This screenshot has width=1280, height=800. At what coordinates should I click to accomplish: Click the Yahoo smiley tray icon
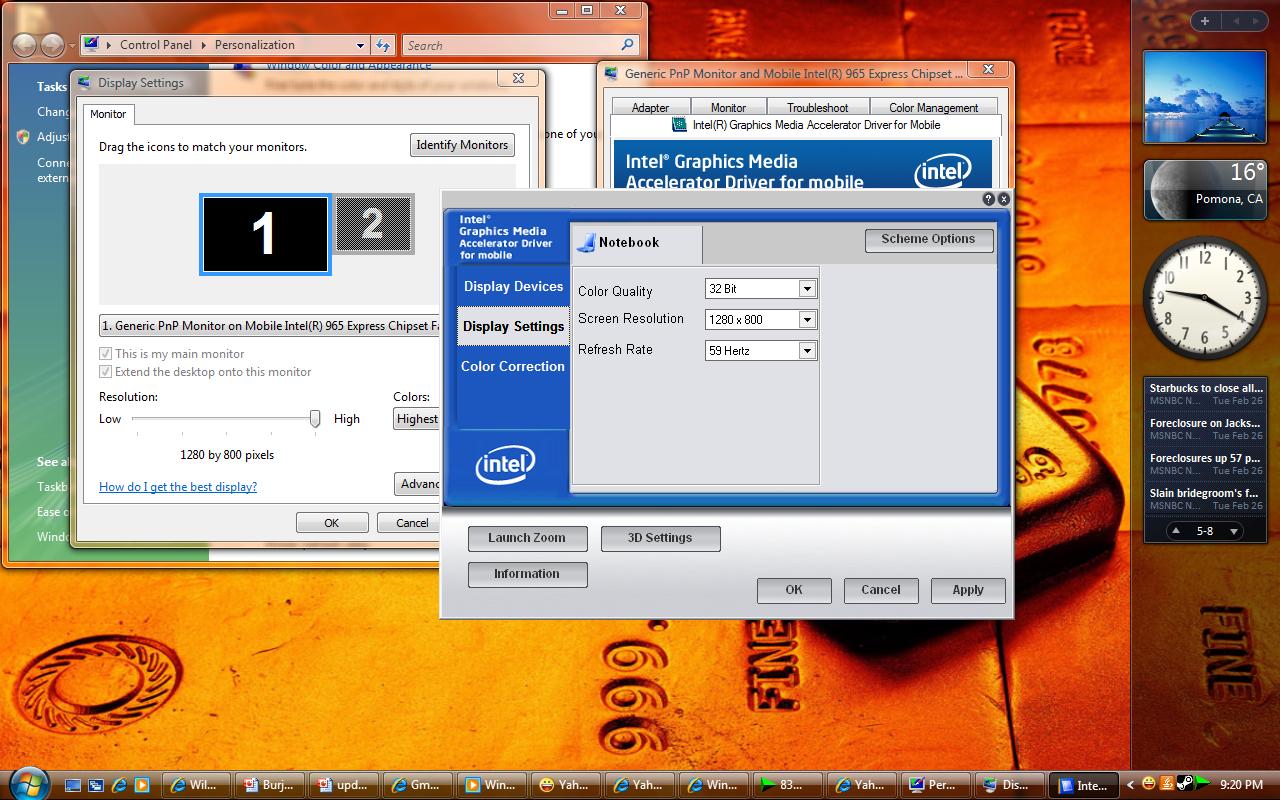(x=1149, y=784)
